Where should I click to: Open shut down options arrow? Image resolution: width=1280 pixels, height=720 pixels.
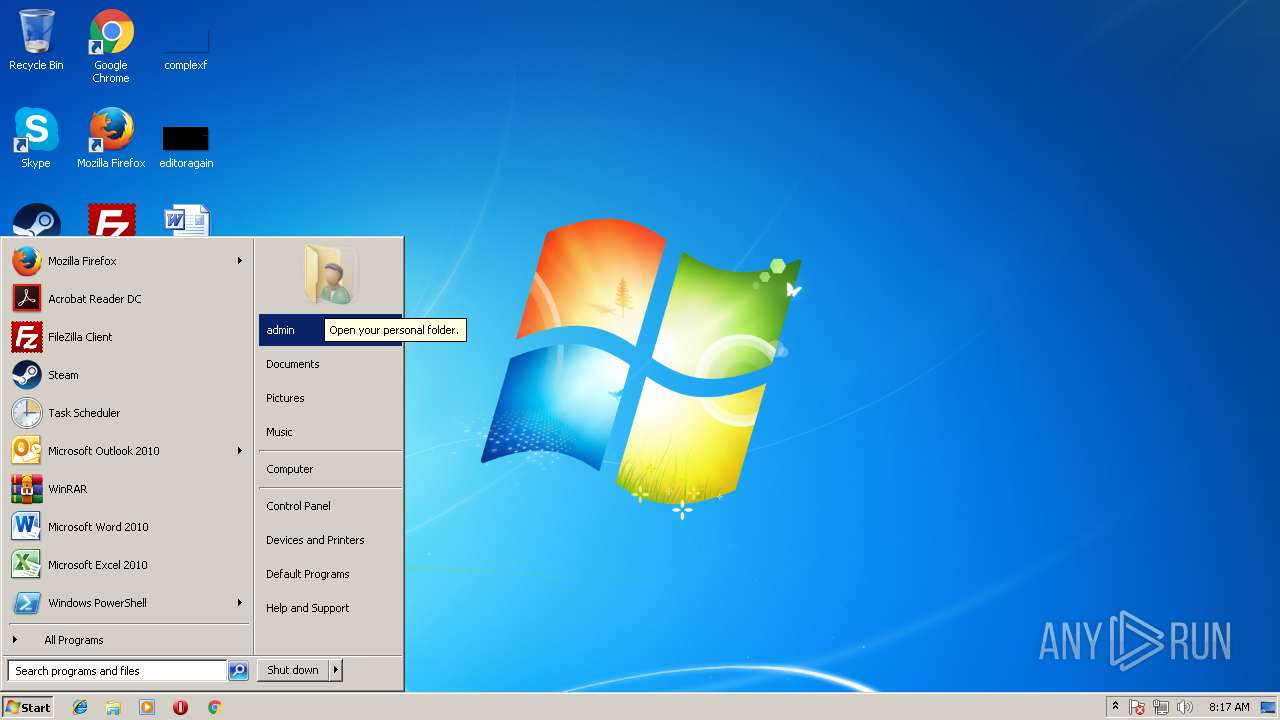(x=336, y=670)
